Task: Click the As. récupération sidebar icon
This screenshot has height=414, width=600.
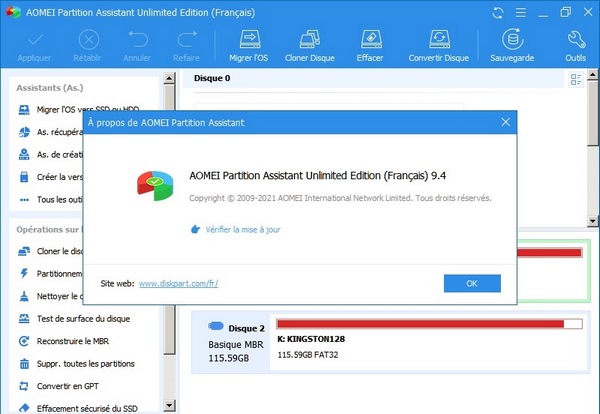Action: 24,132
